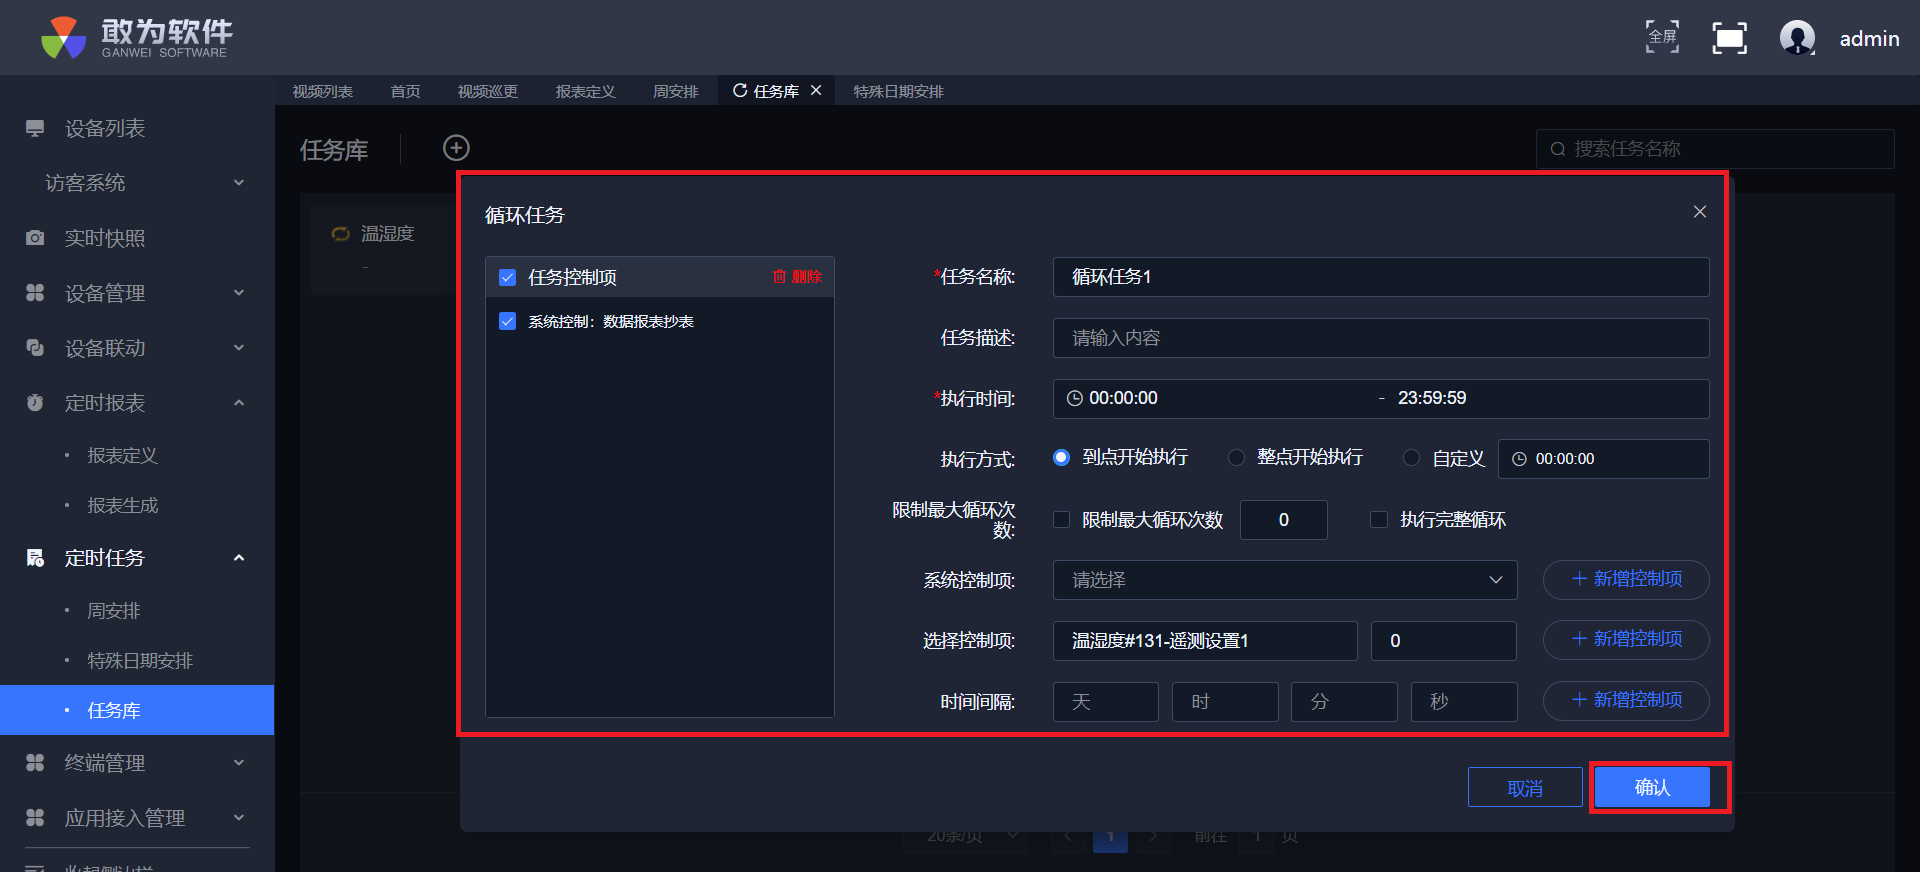Screen dimensions: 1920x872
Task: Open the admin user avatar
Action: [x=1797, y=38]
